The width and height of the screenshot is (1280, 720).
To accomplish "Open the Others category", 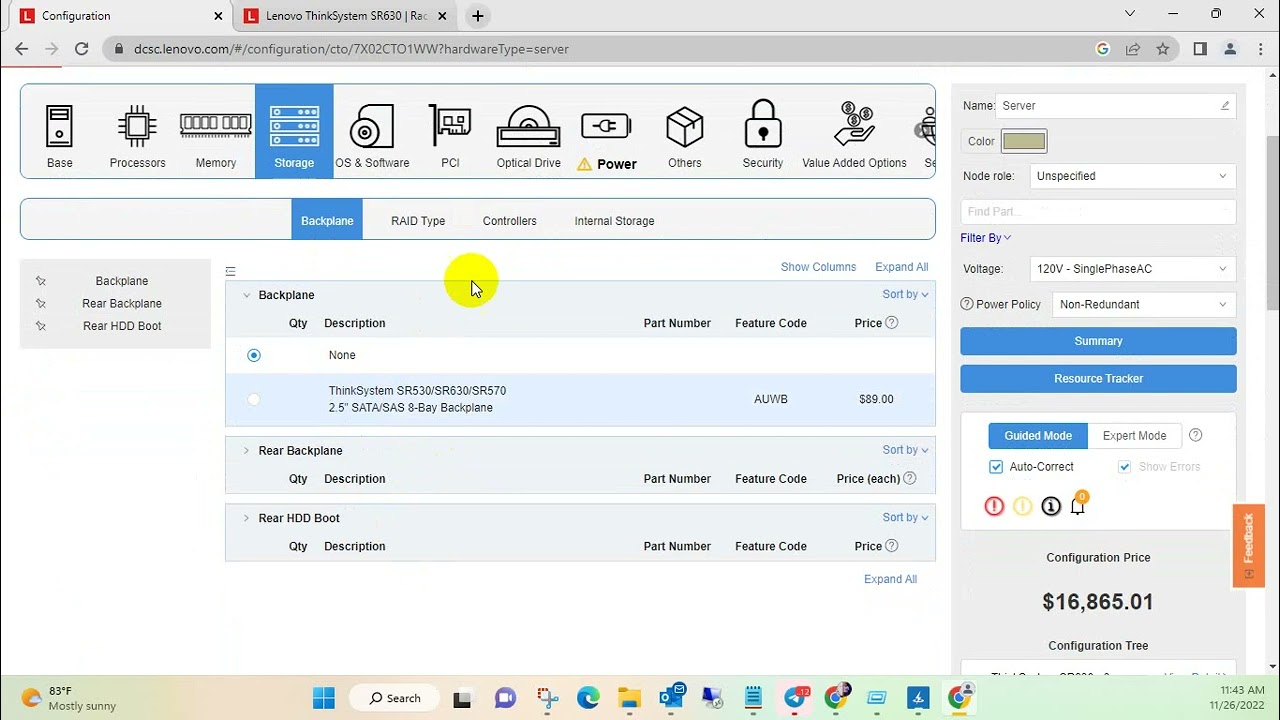I will (685, 135).
